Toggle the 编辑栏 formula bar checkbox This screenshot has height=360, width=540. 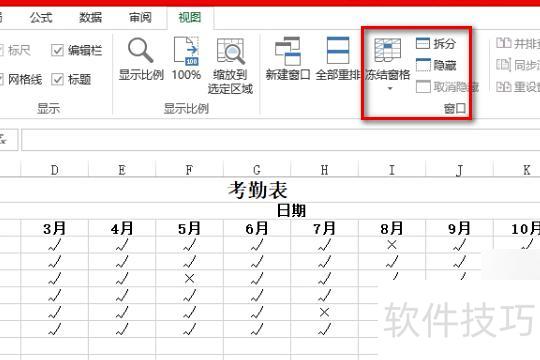[x=57, y=50]
